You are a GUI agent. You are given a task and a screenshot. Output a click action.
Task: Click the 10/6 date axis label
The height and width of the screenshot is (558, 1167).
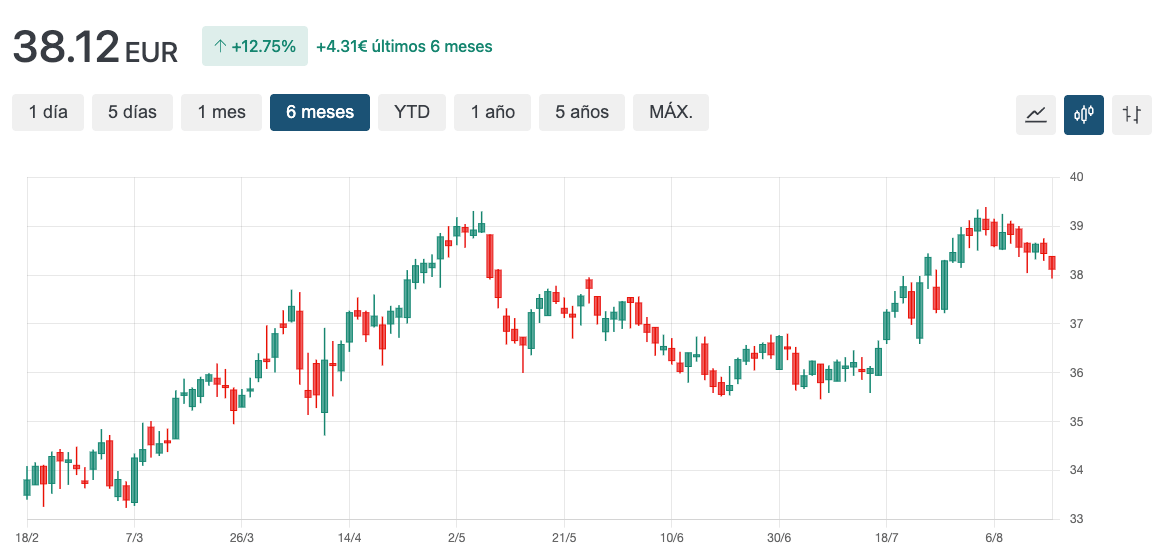pyautogui.click(x=671, y=538)
